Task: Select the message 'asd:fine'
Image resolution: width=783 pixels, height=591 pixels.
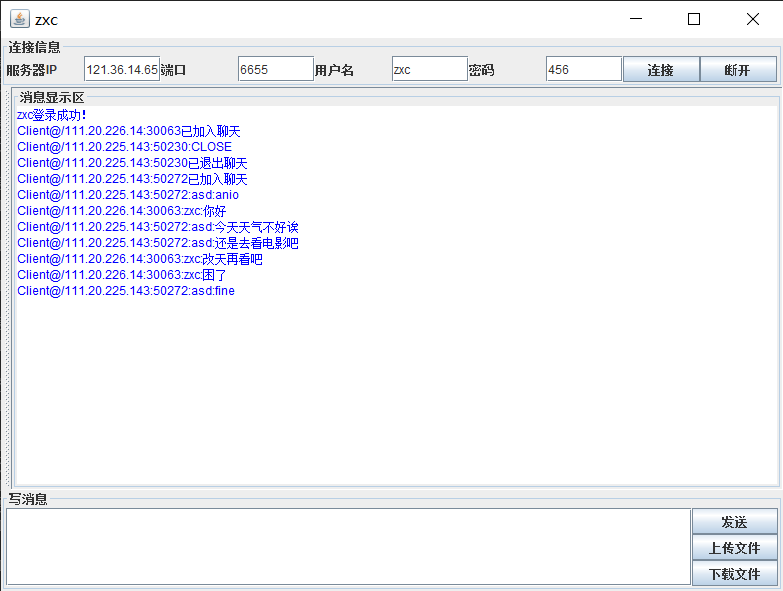Action: coord(126,291)
